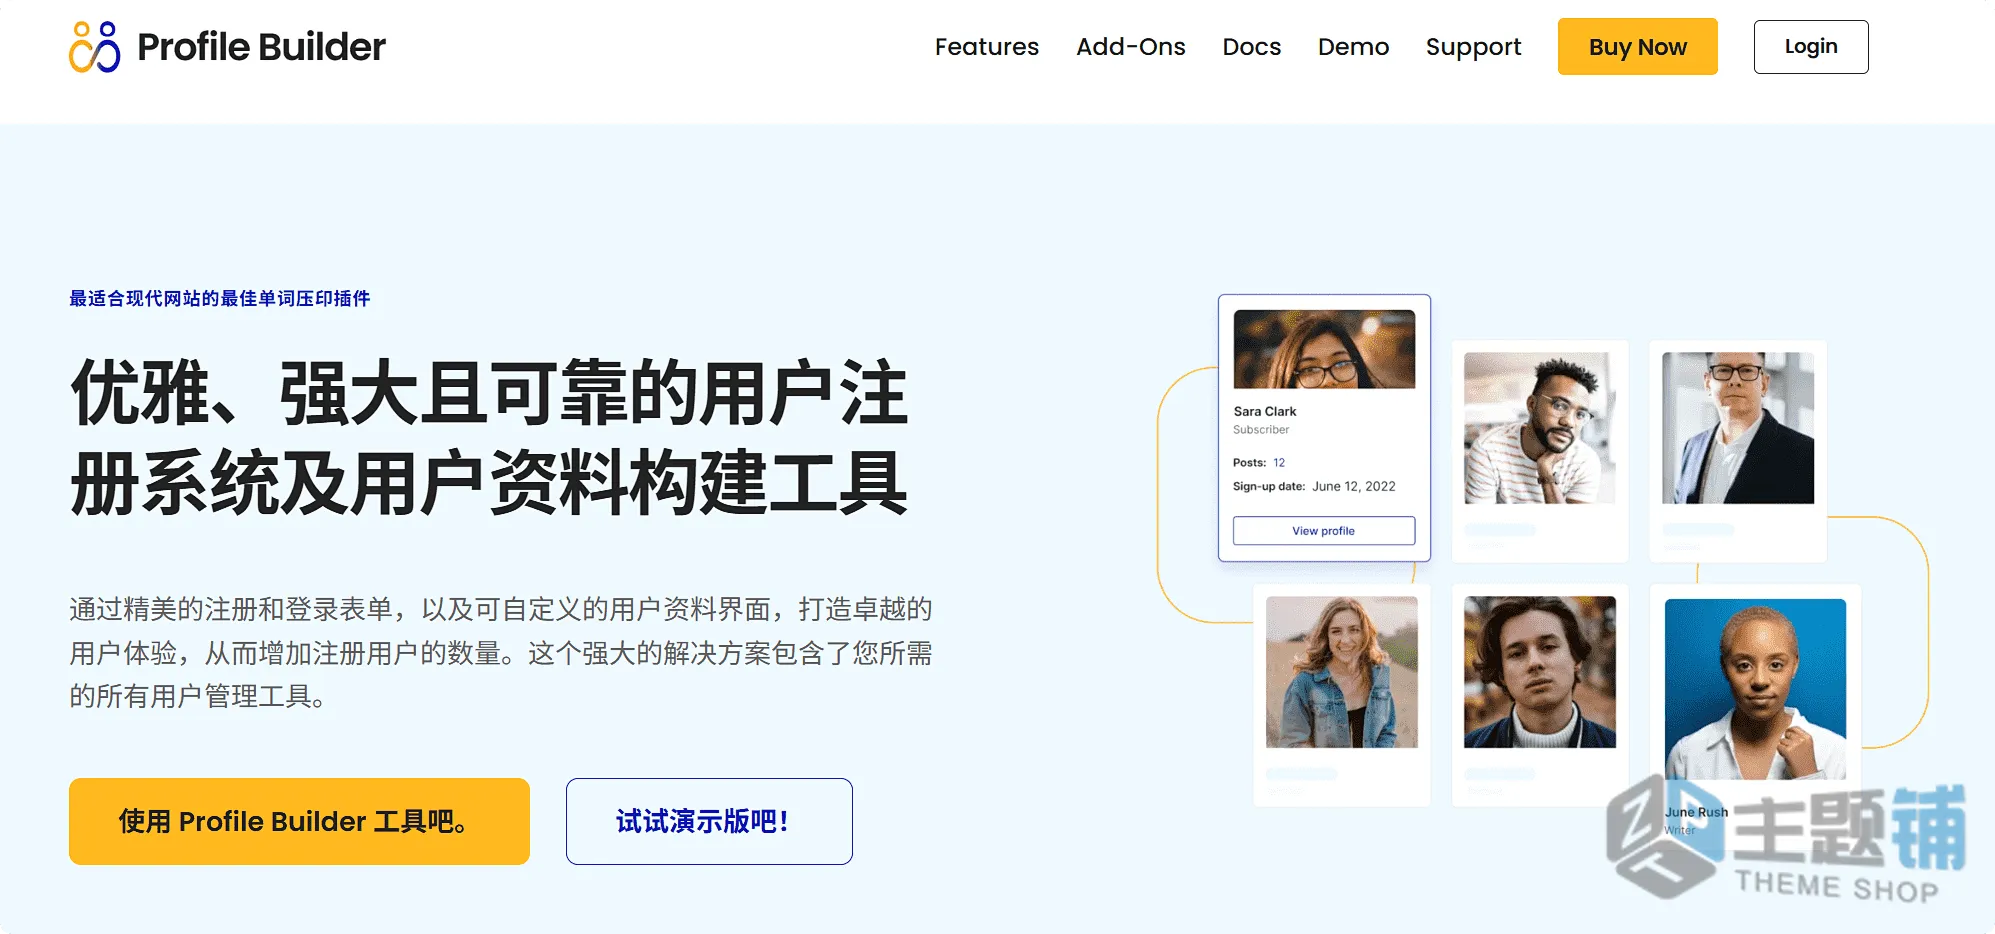Go to the Docs page
This screenshot has height=934, width=1995.
[1251, 47]
